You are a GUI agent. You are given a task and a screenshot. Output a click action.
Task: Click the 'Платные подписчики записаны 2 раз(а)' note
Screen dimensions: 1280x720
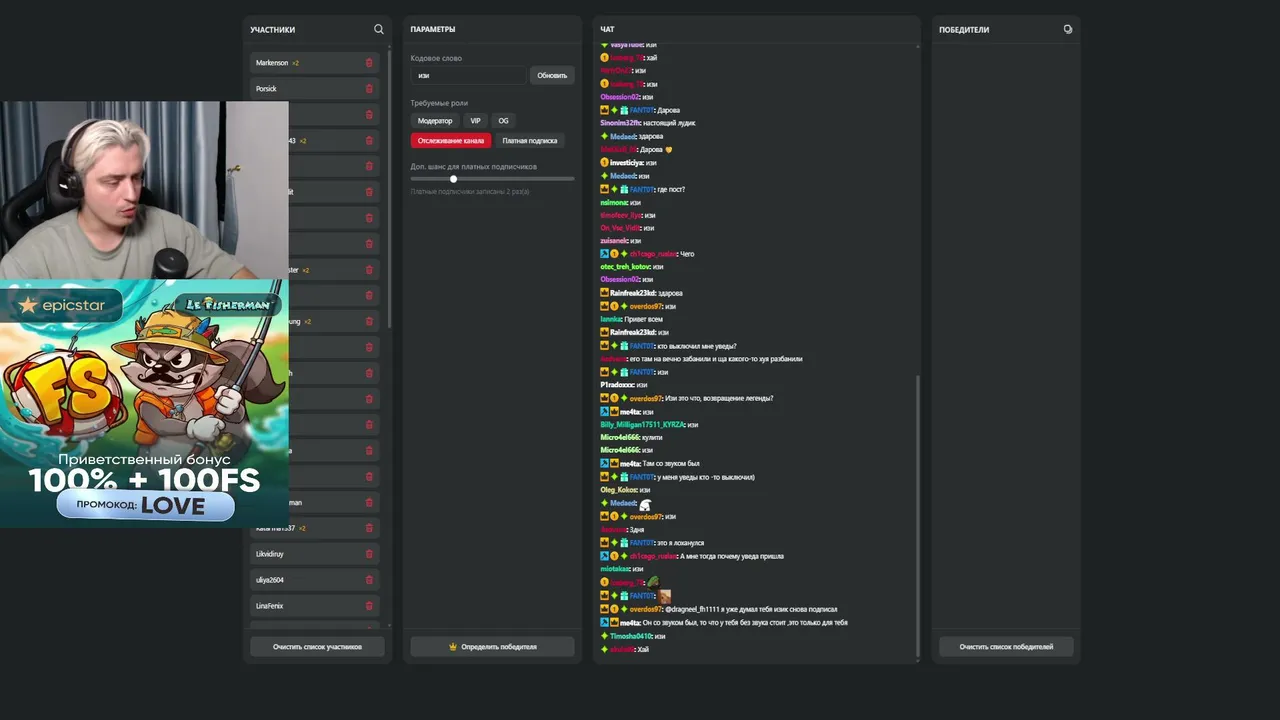(x=470, y=192)
